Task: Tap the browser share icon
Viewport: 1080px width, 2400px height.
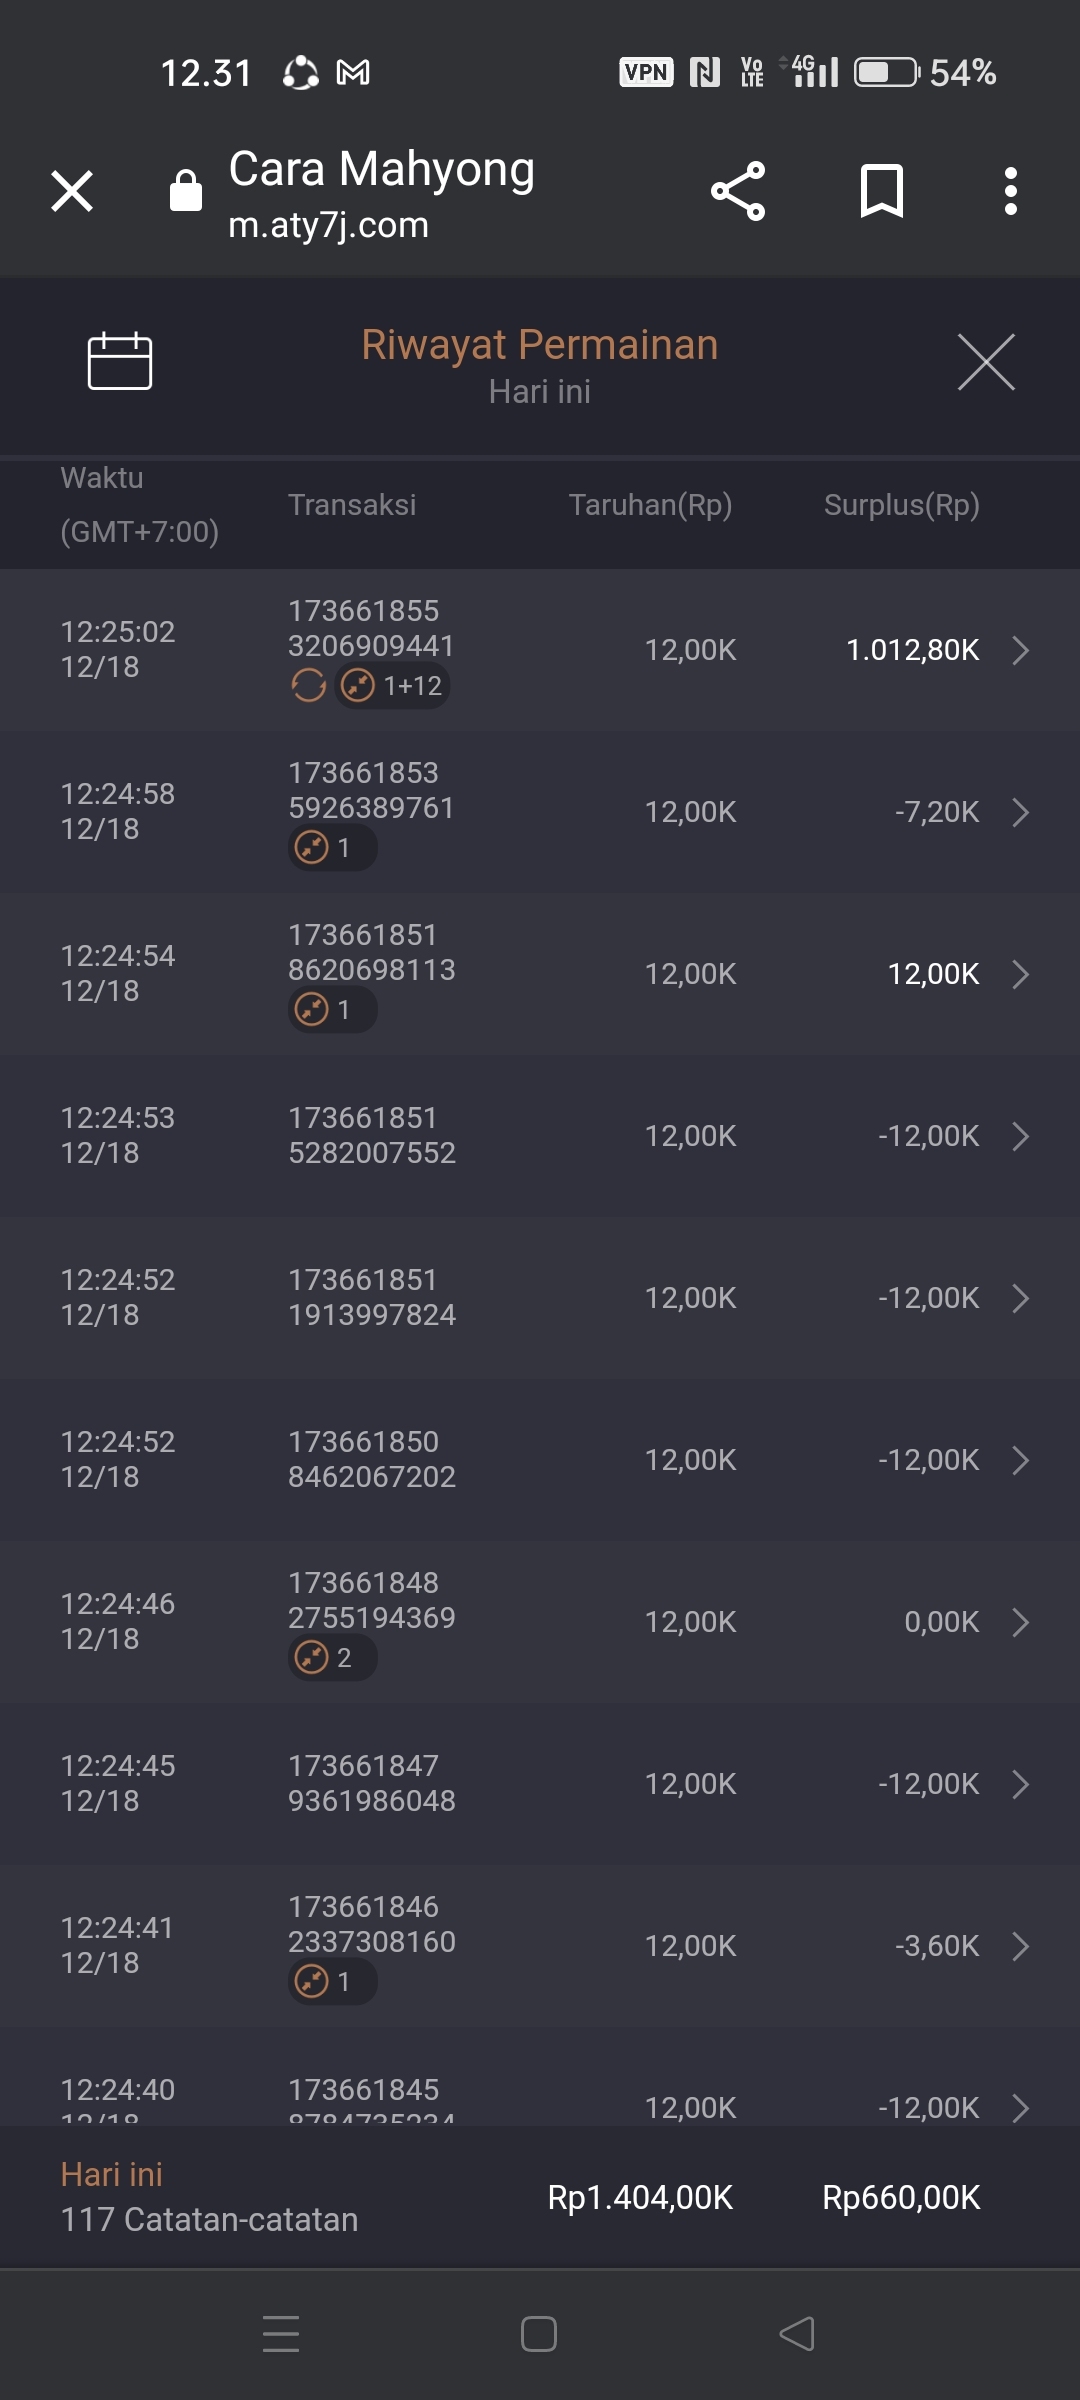Action: click(738, 191)
